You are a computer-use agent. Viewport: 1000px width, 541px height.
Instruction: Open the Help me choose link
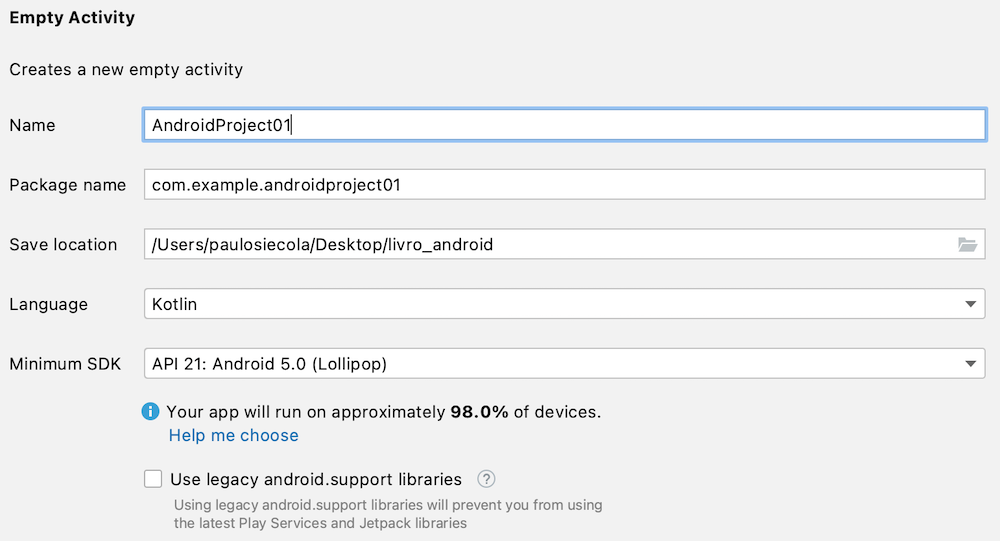point(233,435)
